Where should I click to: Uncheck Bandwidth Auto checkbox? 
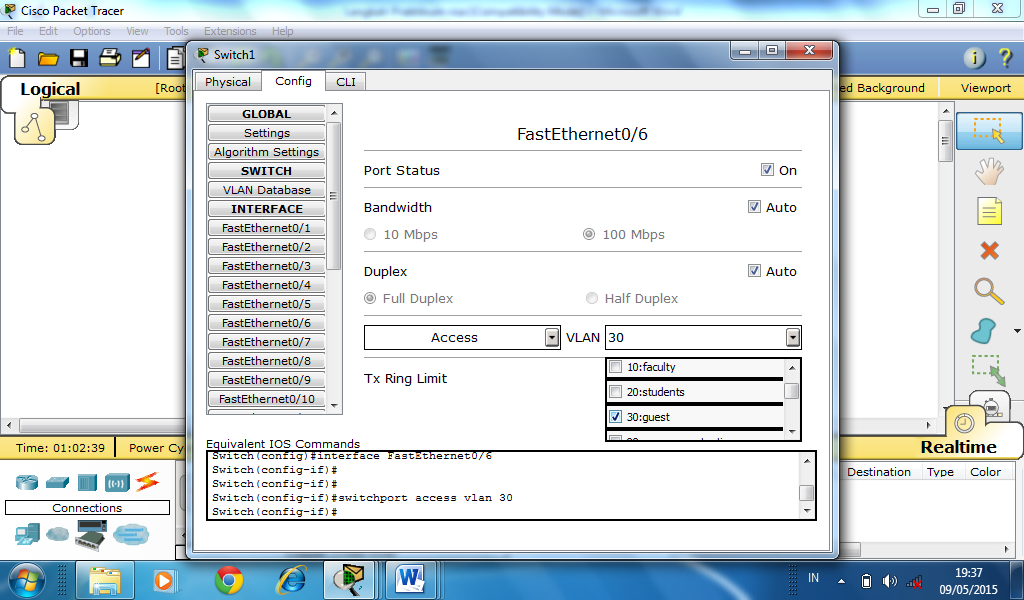point(754,207)
